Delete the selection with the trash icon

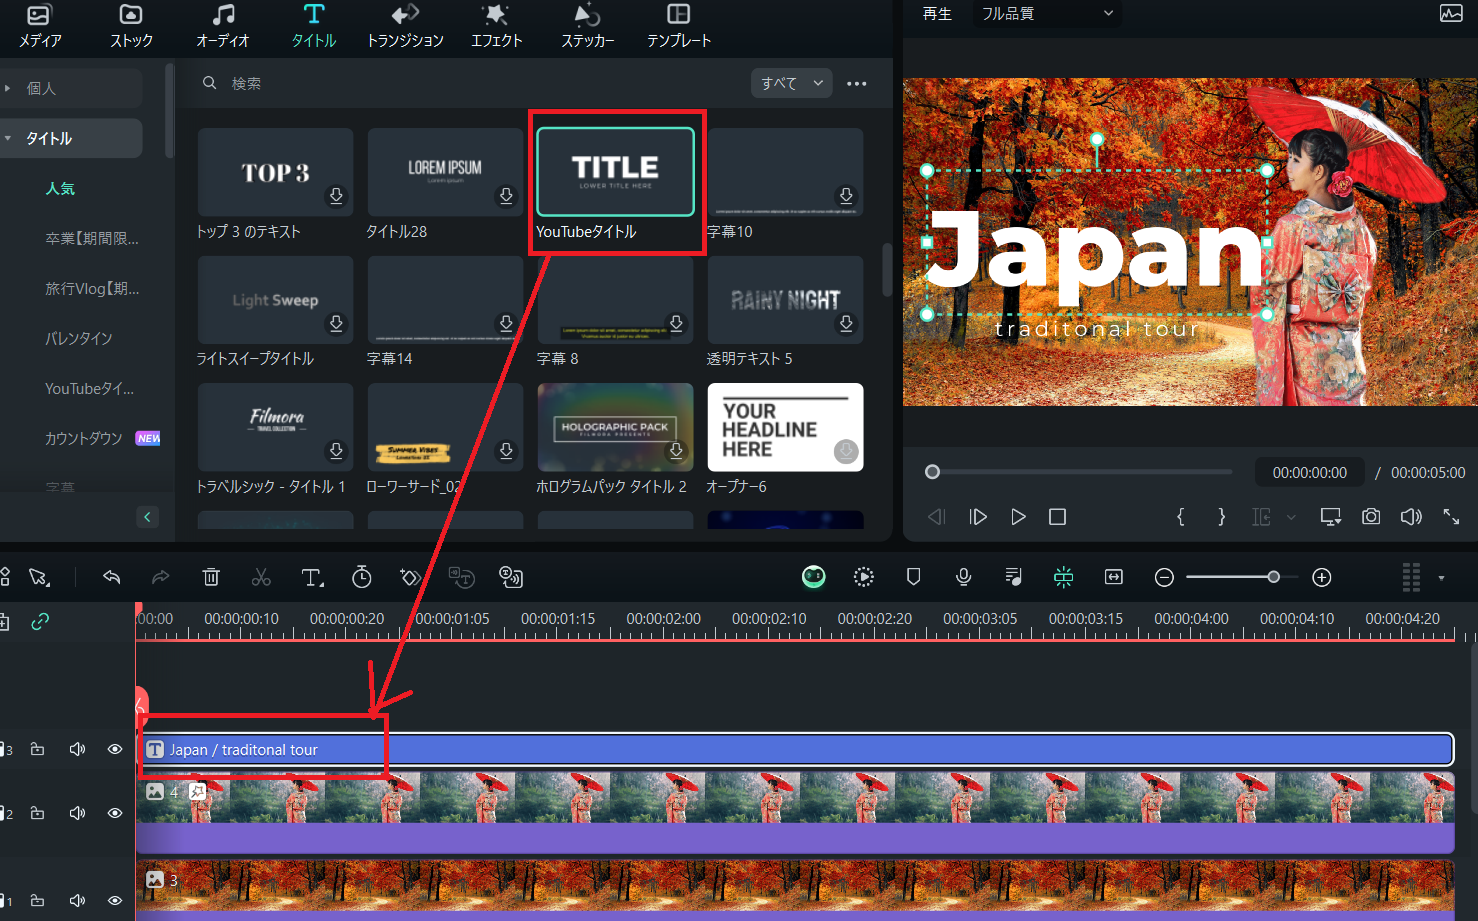point(211,577)
